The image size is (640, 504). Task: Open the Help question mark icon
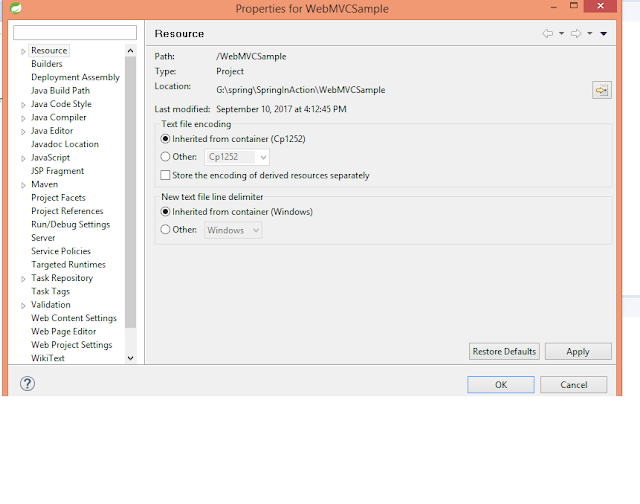[x=27, y=384]
